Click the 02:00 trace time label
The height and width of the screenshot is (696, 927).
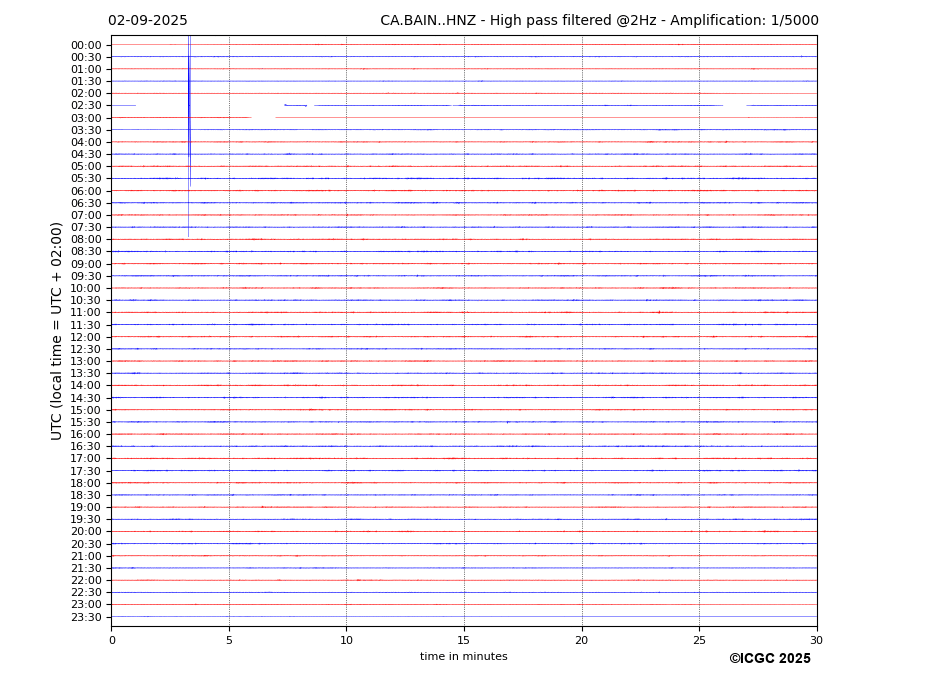point(86,93)
